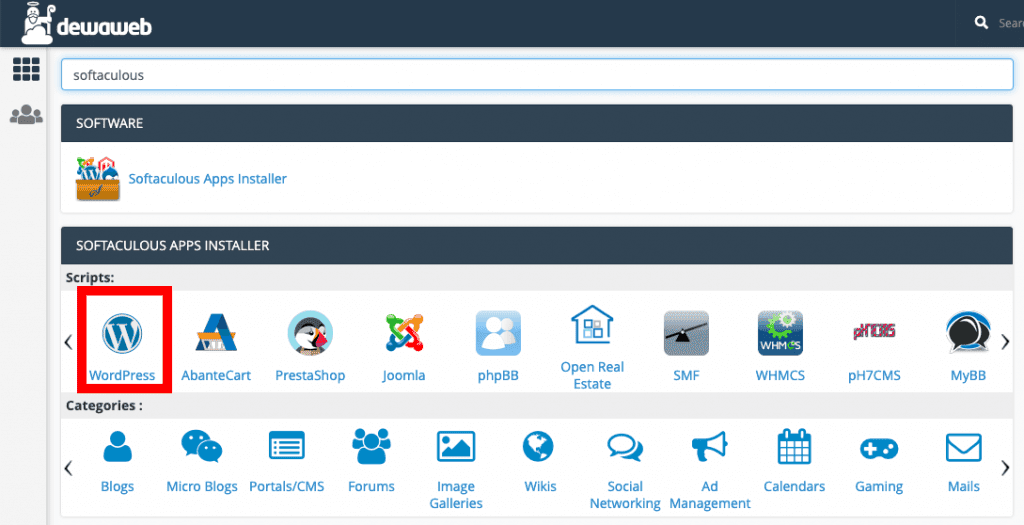Open the WordPress script icon
This screenshot has width=1024, height=525.
(122, 333)
